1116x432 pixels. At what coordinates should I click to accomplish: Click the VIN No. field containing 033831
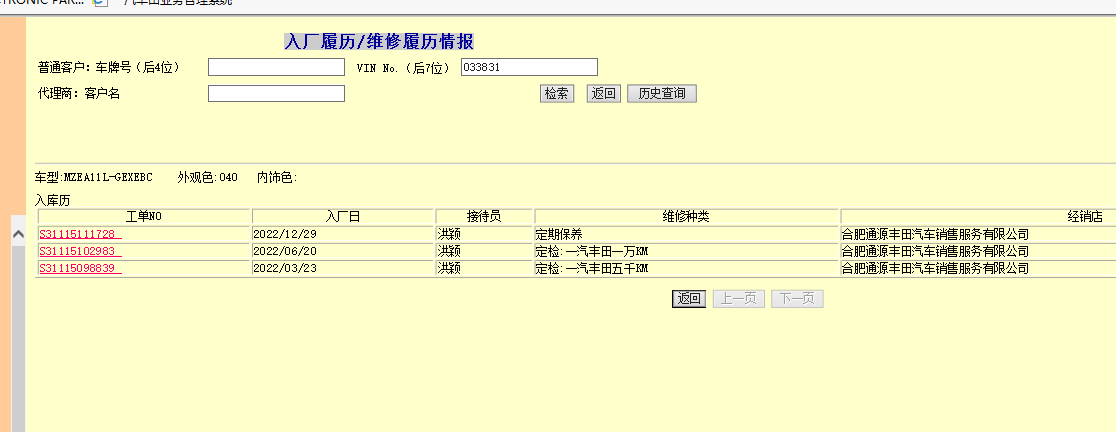coord(529,67)
